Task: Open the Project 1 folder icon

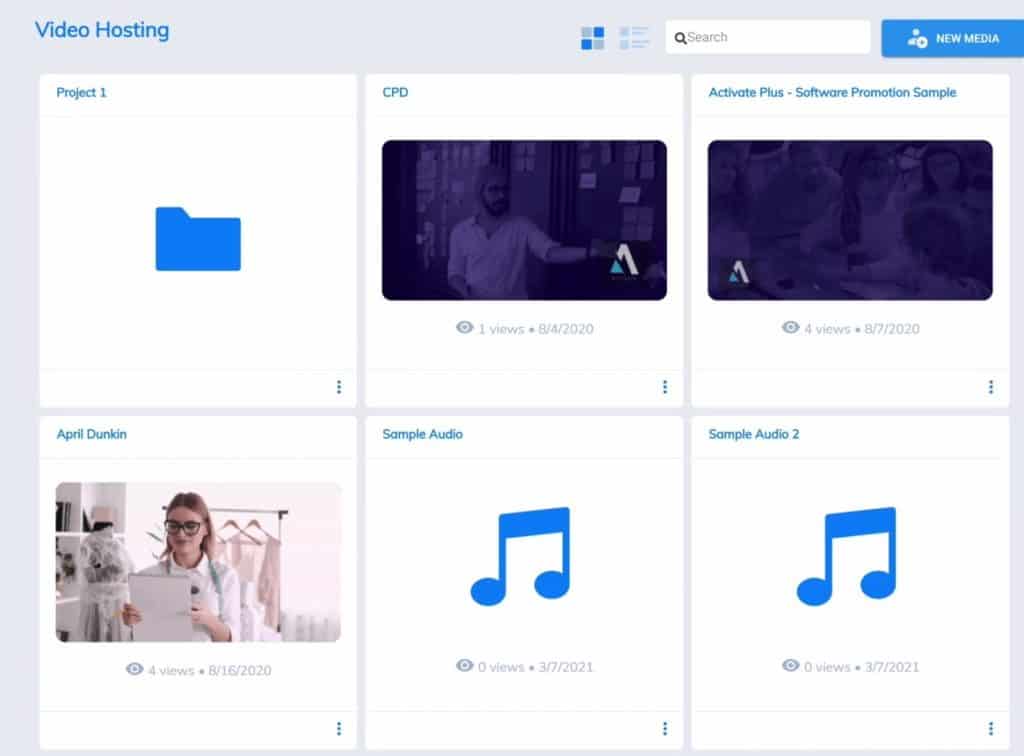Action: 198,239
